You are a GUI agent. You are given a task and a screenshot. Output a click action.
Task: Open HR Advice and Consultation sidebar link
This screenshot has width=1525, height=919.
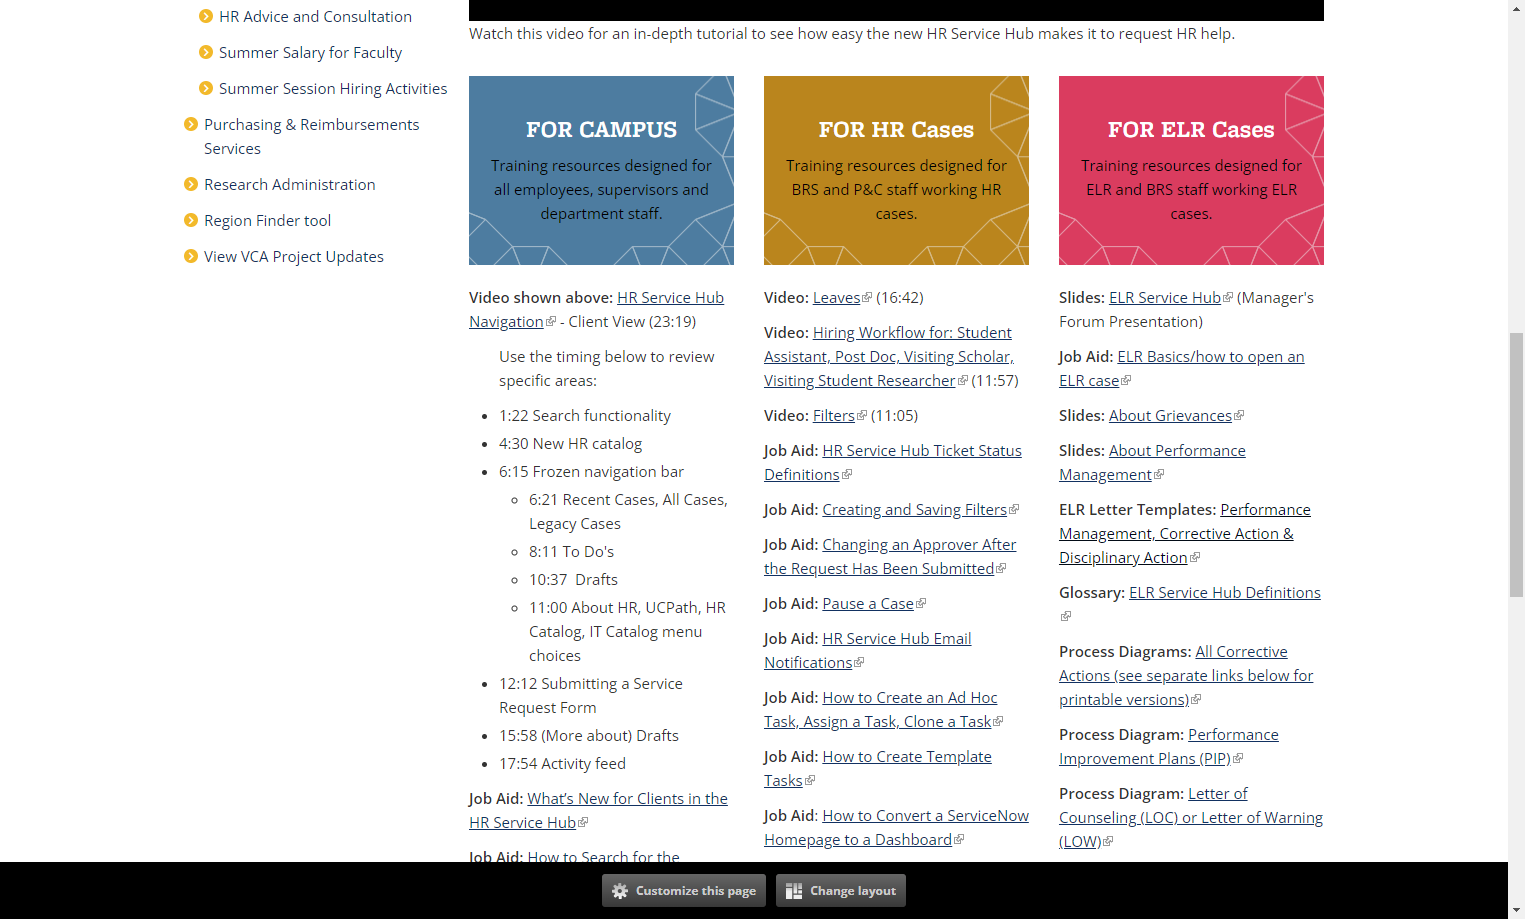tap(315, 16)
